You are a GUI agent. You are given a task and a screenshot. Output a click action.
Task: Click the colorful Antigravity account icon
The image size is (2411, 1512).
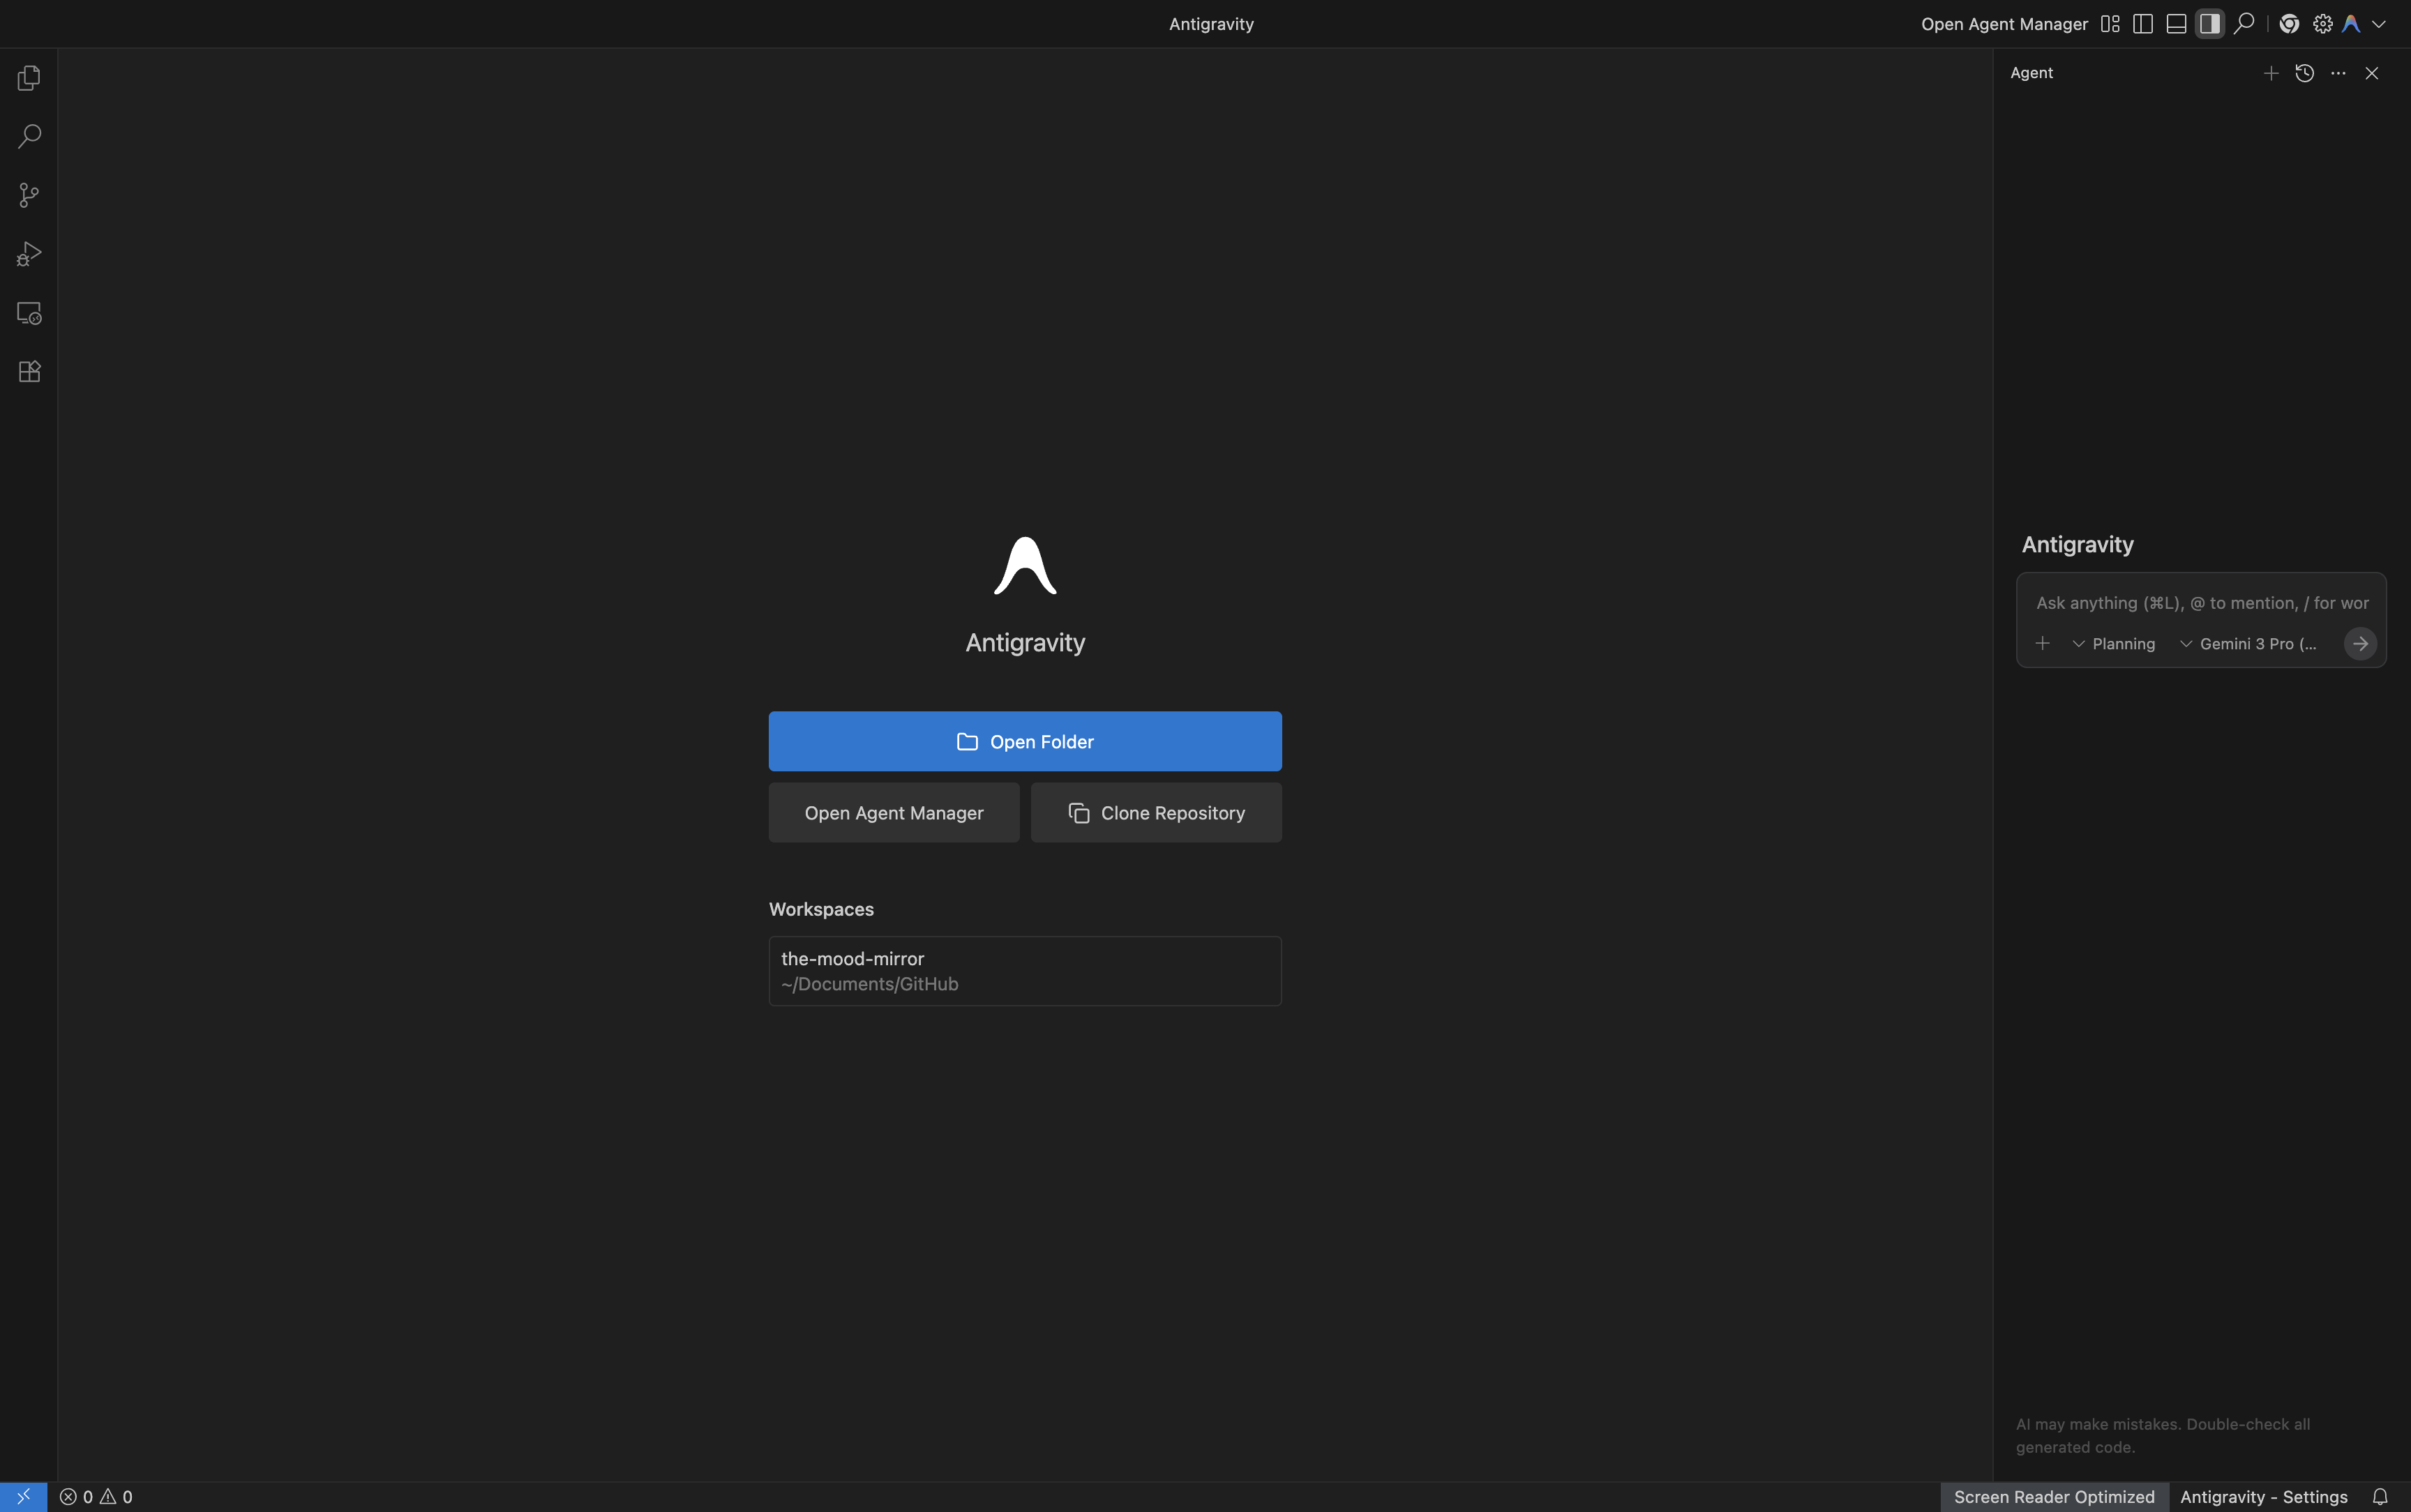click(x=2352, y=23)
